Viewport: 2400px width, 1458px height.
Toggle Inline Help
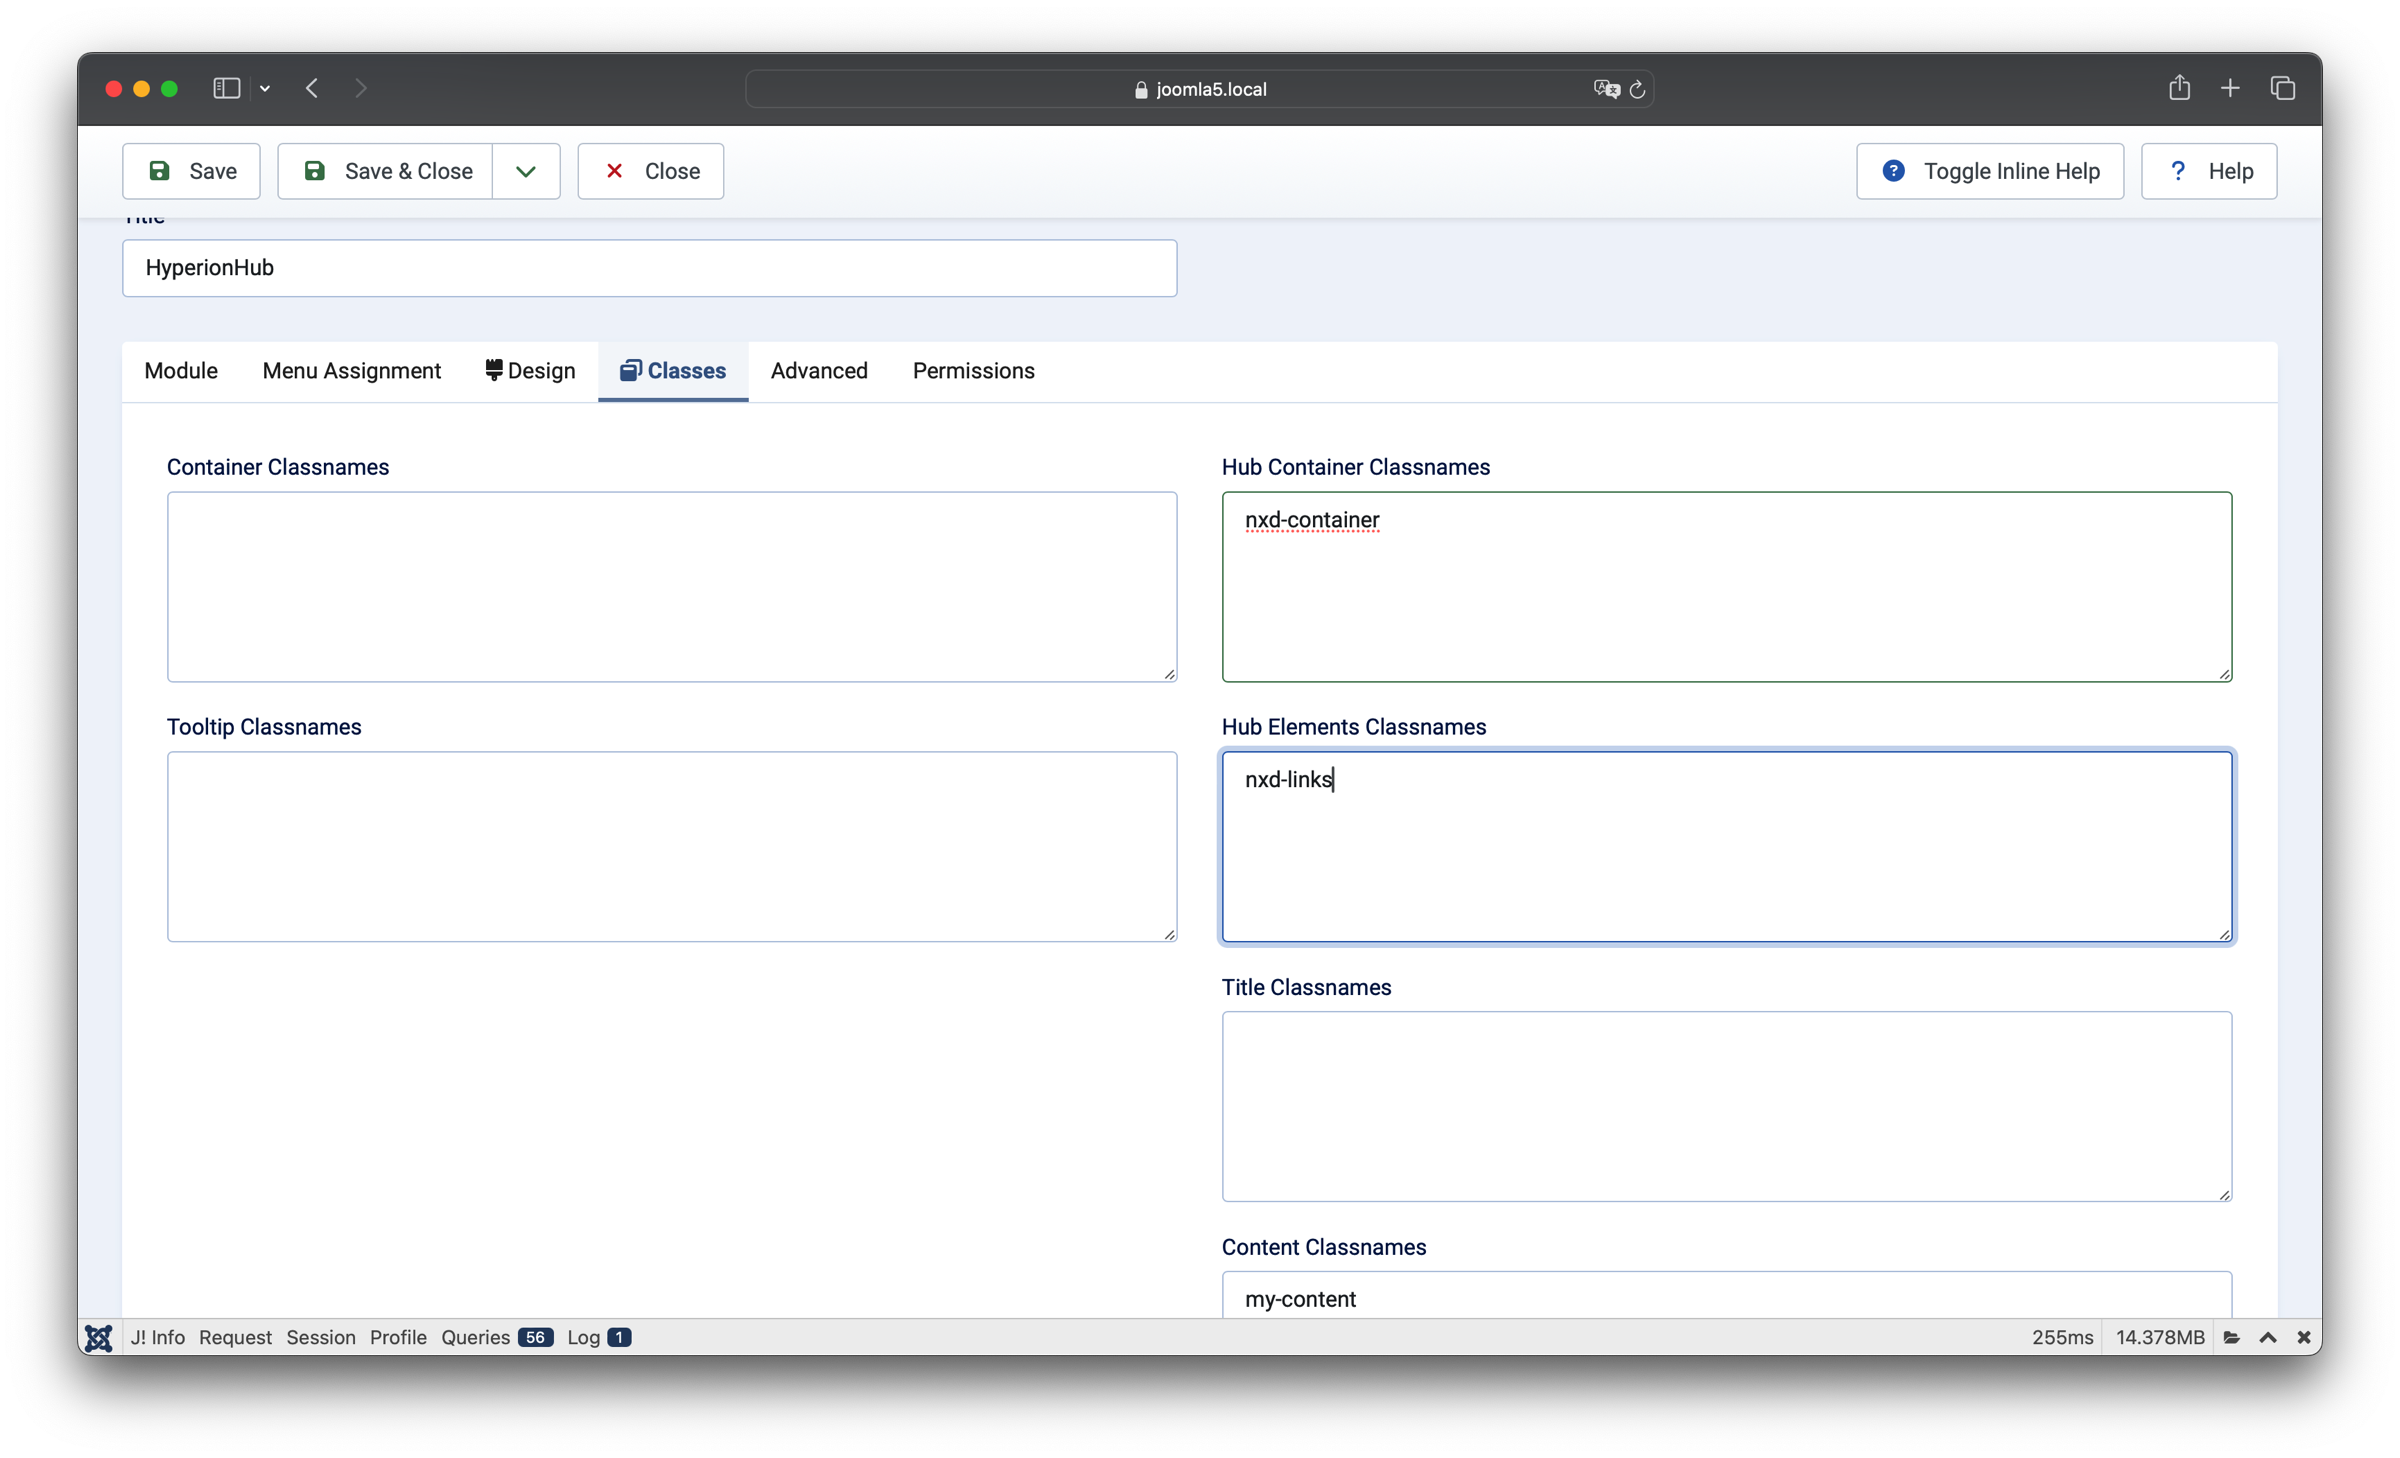(1990, 171)
